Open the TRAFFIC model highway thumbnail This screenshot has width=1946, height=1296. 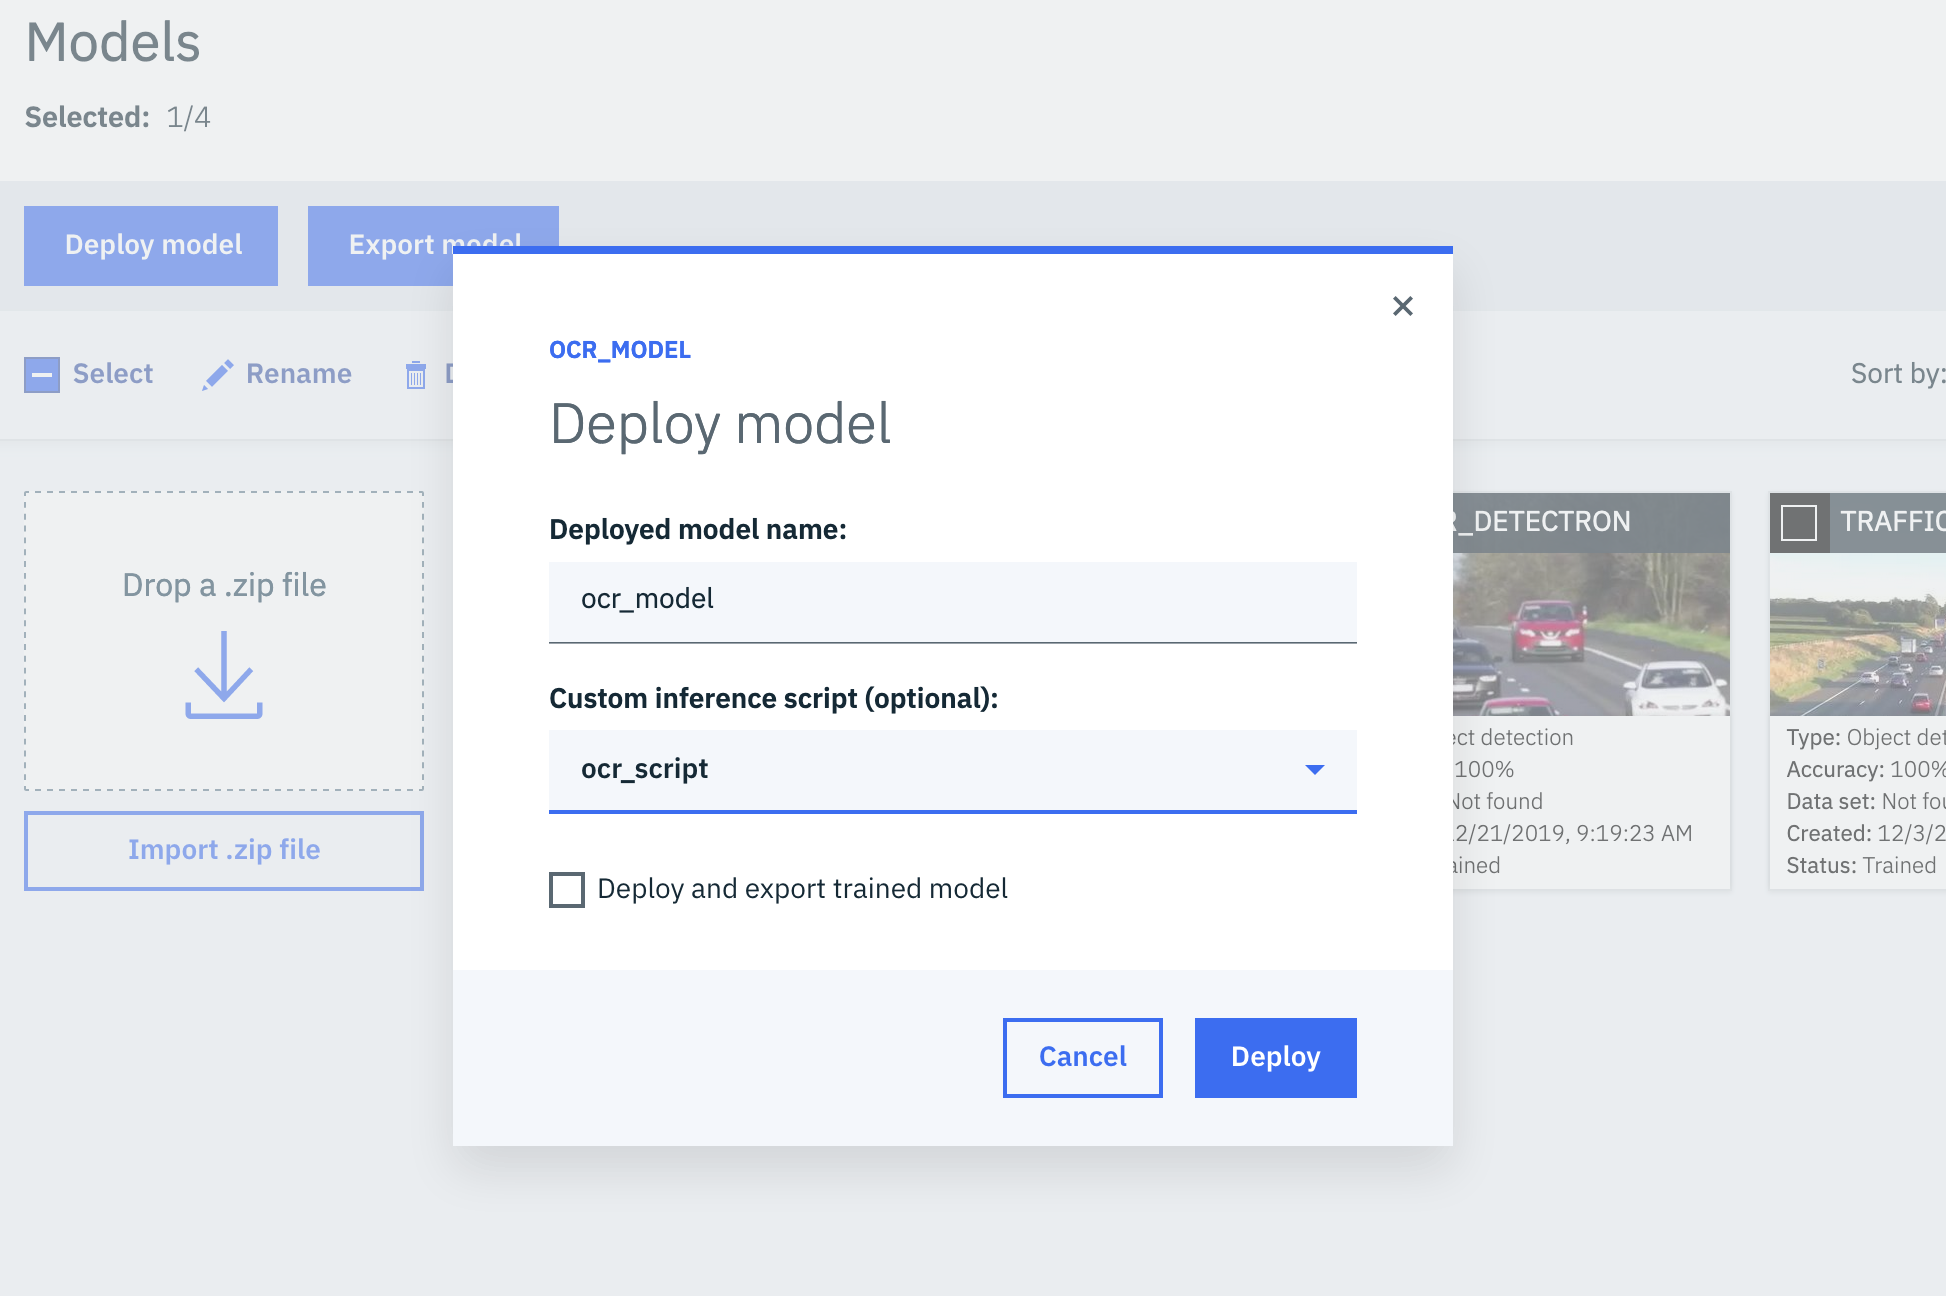coord(1857,634)
